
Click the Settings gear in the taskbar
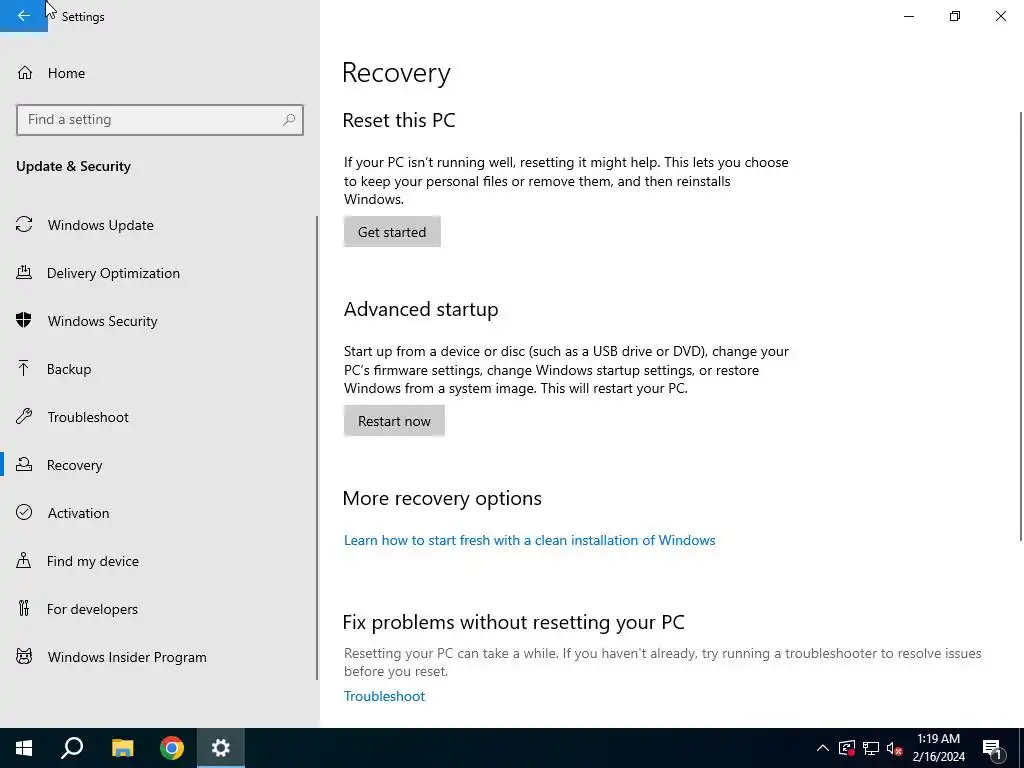(x=221, y=748)
